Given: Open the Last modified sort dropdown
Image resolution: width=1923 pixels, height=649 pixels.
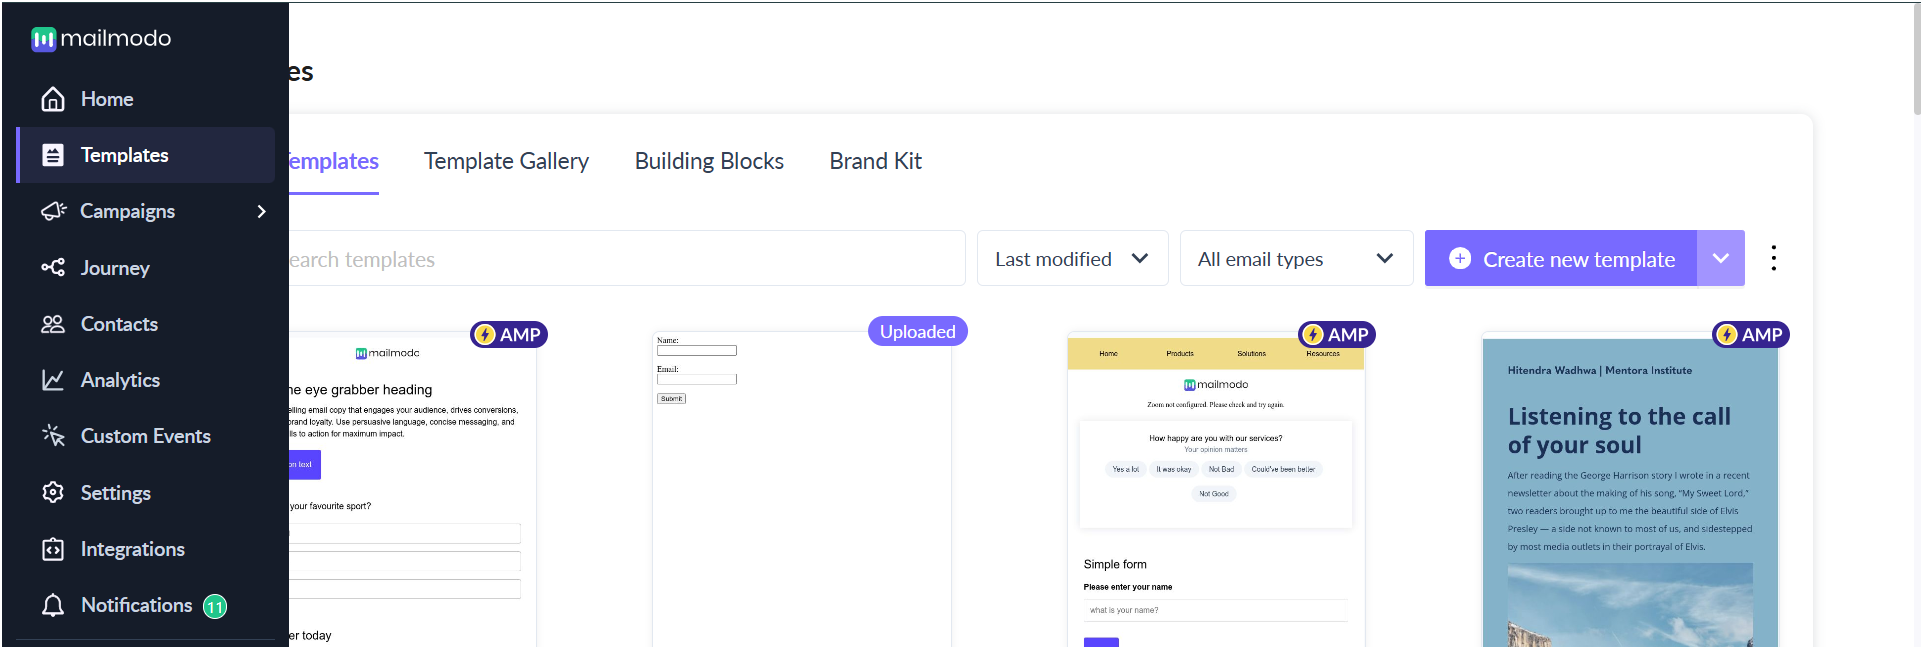Looking at the screenshot, I should tap(1072, 258).
